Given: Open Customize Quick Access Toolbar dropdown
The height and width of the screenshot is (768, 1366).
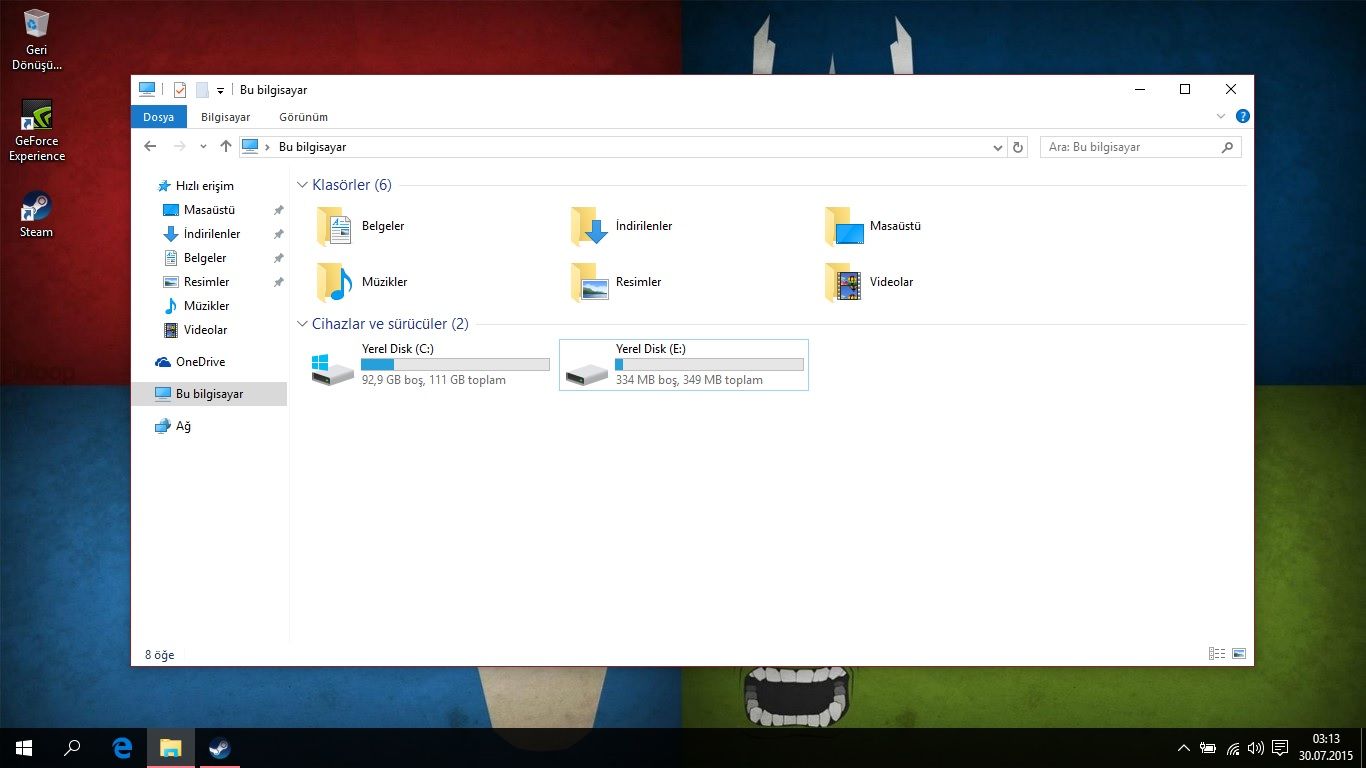Looking at the screenshot, I should click(220, 90).
